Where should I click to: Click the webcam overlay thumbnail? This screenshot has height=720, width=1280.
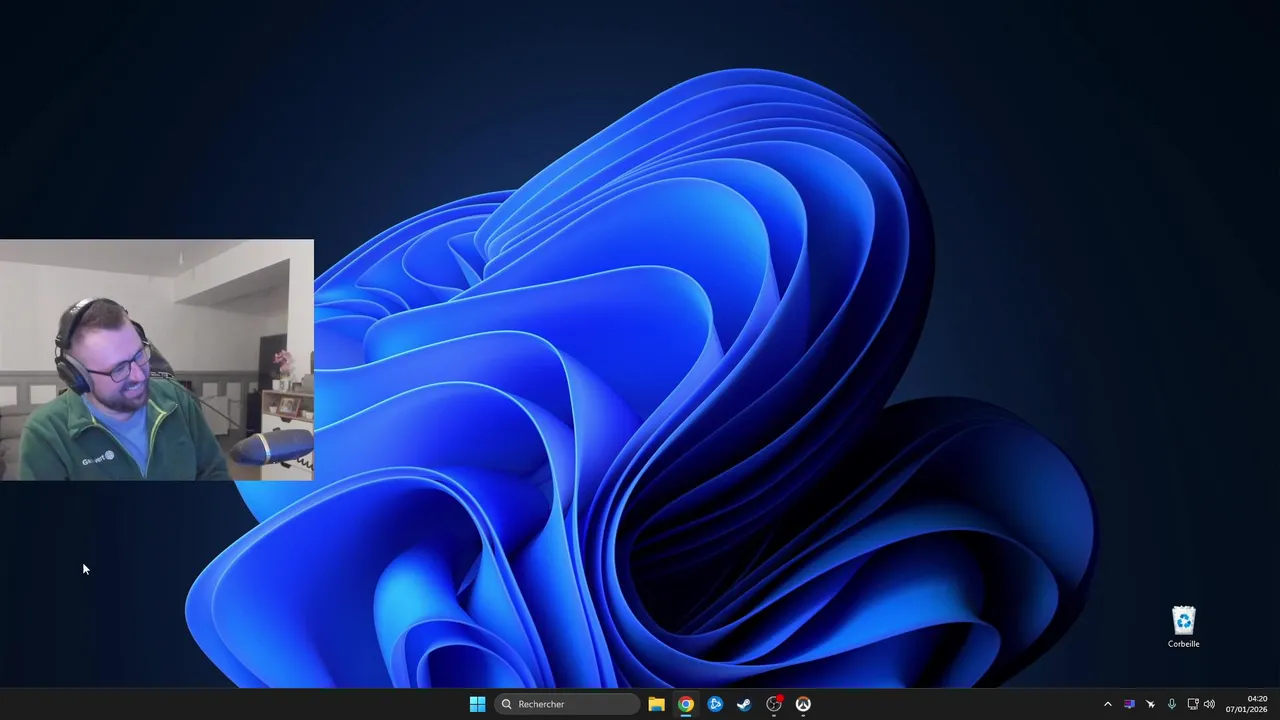157,360
